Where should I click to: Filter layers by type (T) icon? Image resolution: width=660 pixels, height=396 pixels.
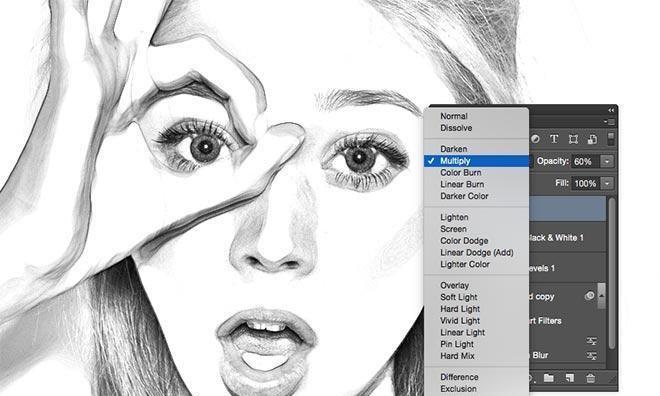pos(554,139)
